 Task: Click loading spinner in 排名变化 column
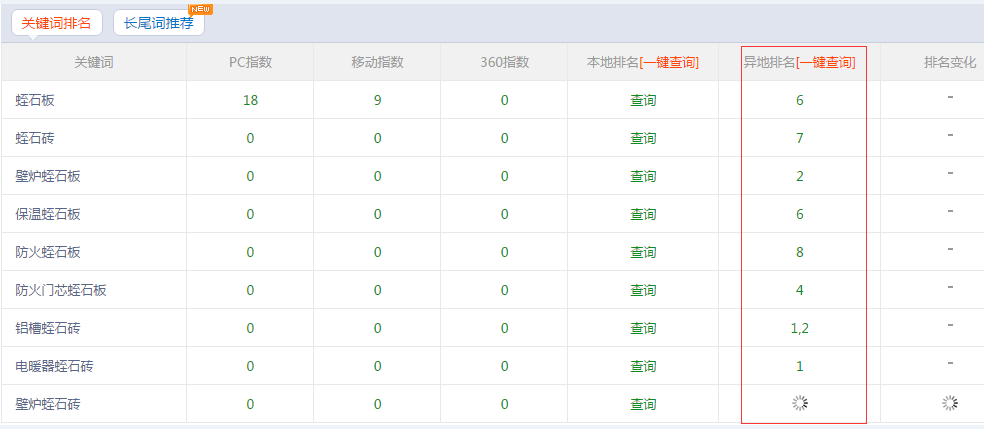(950, 404)
